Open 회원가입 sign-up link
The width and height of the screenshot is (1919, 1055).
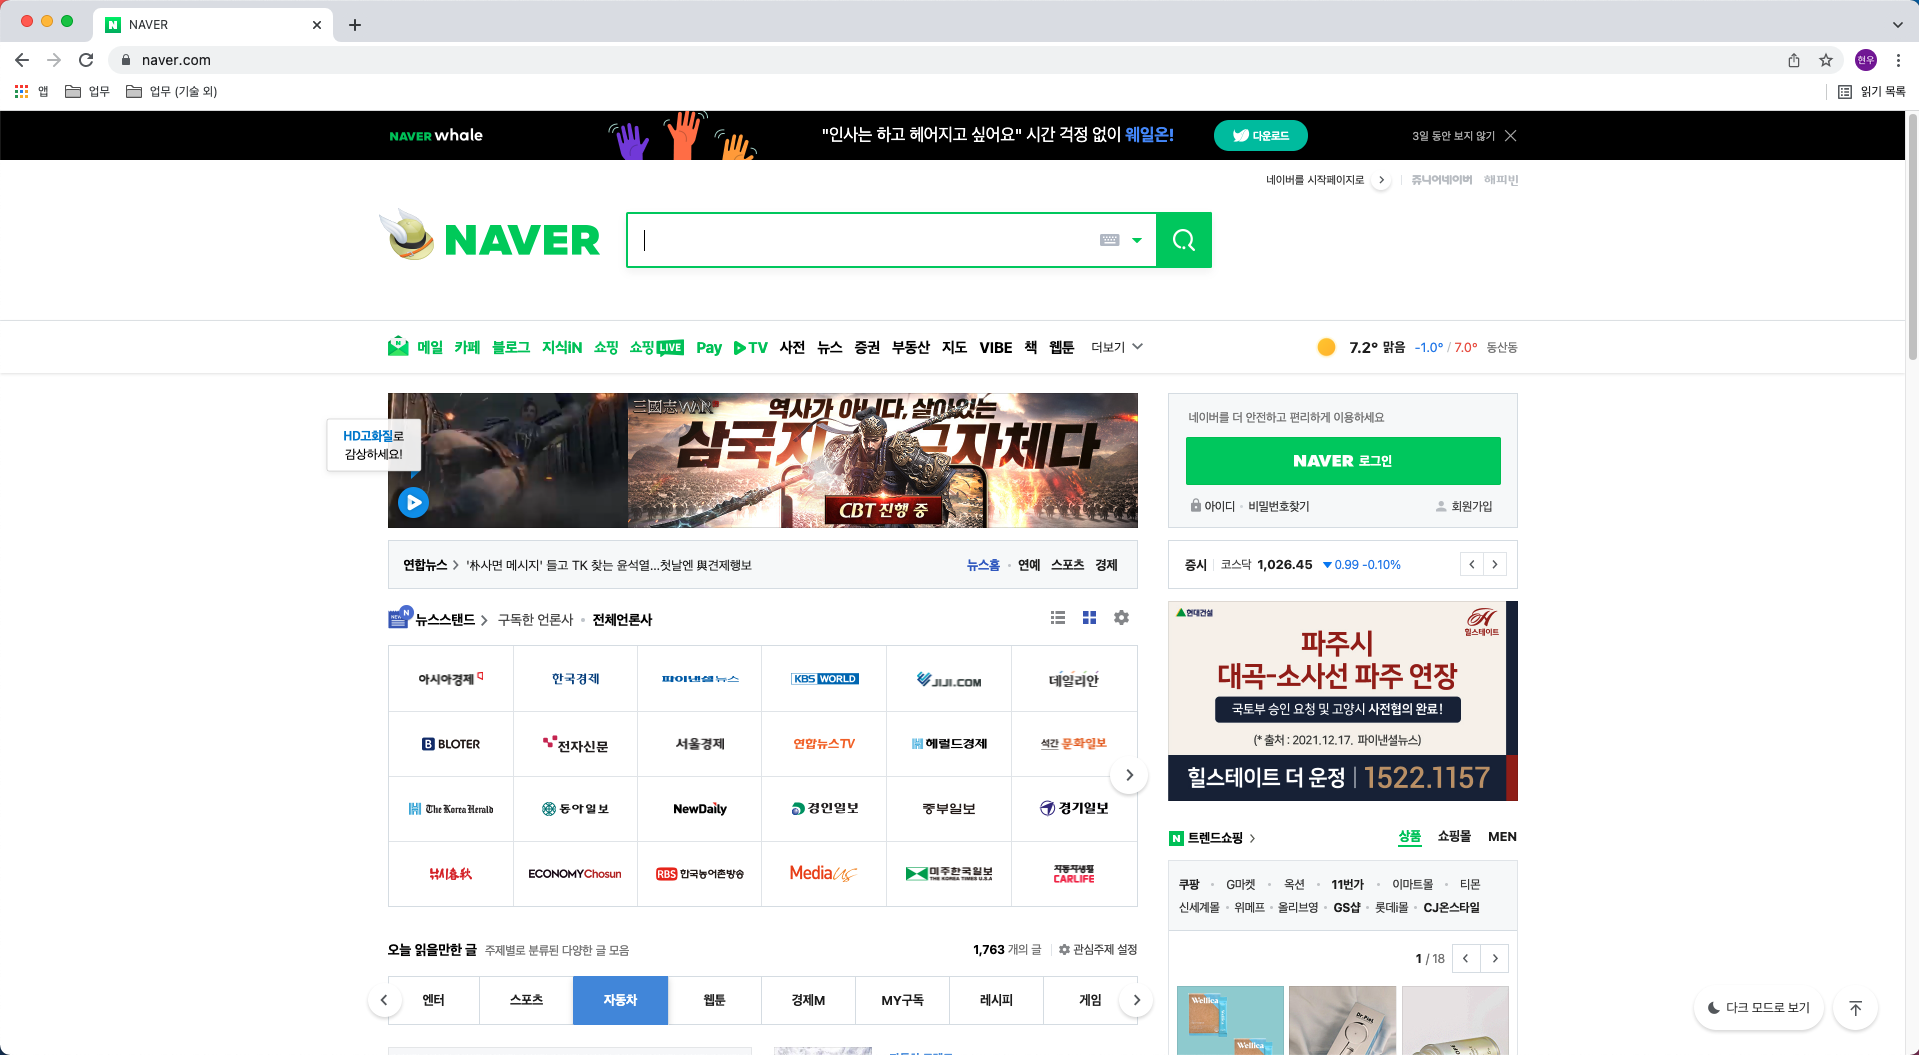1464,506
